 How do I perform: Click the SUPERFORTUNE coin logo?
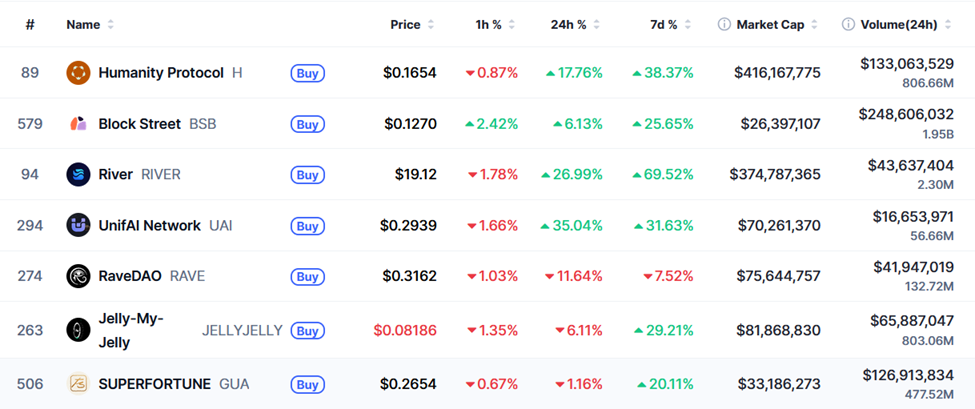78,384
